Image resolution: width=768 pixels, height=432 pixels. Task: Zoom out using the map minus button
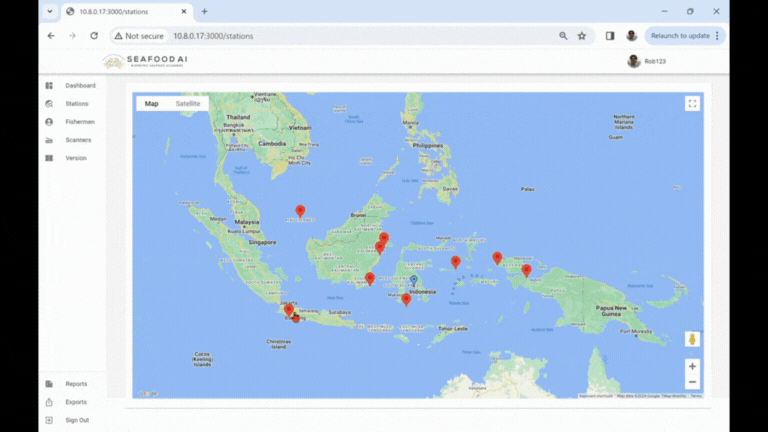[692, 382]
